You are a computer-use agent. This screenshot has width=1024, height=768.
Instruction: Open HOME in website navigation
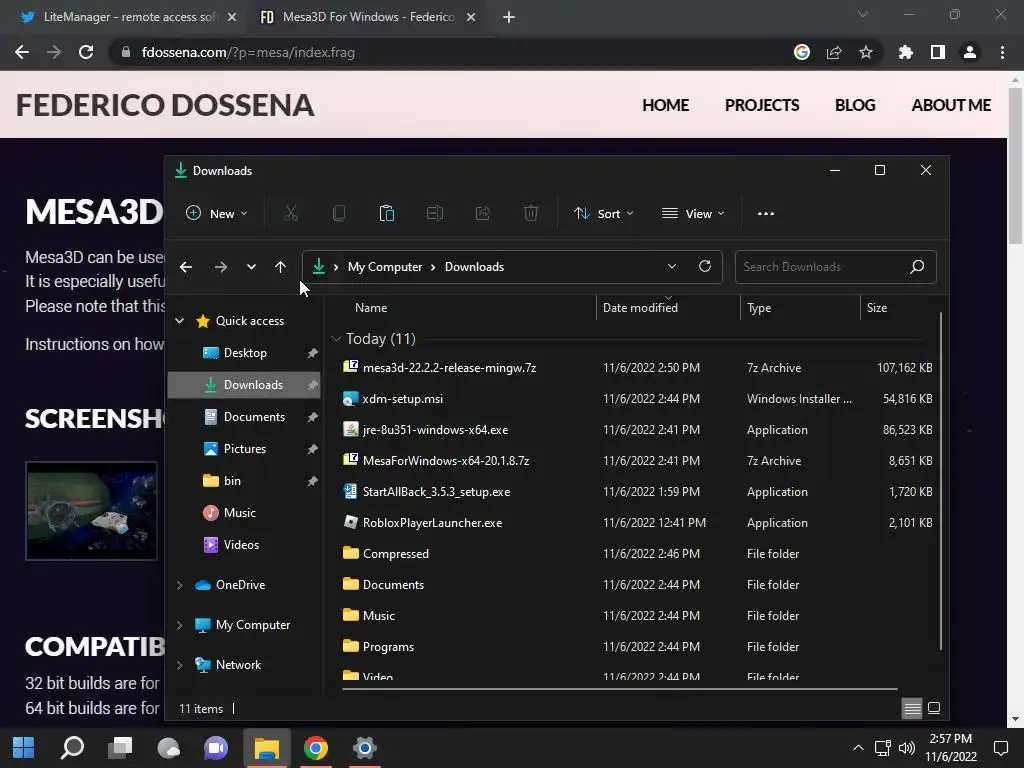coord(665,105)
